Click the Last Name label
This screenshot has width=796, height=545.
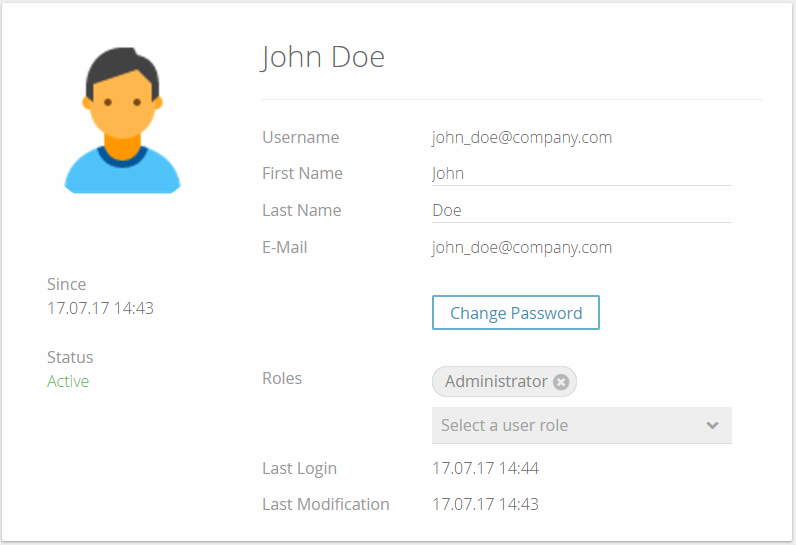coord(302,211)
